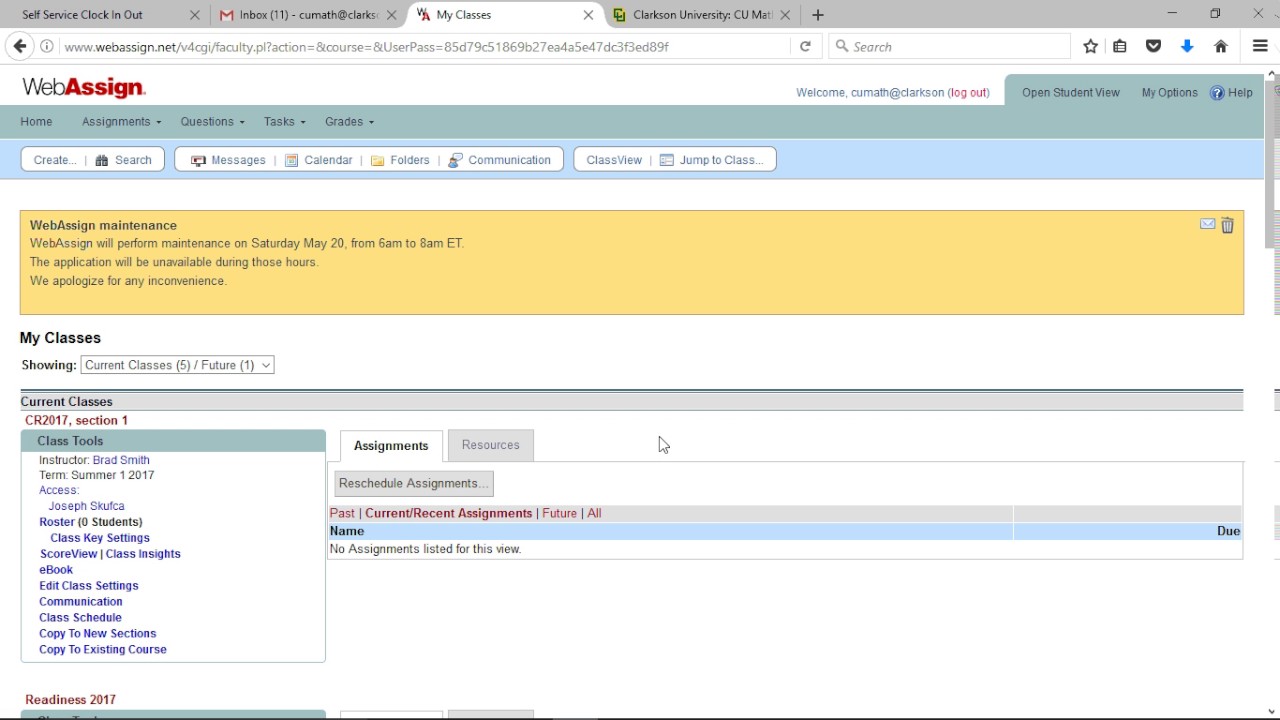The image size is (1280, 720).
Task: Click Joseph Skufca access link
Action: 86,506
